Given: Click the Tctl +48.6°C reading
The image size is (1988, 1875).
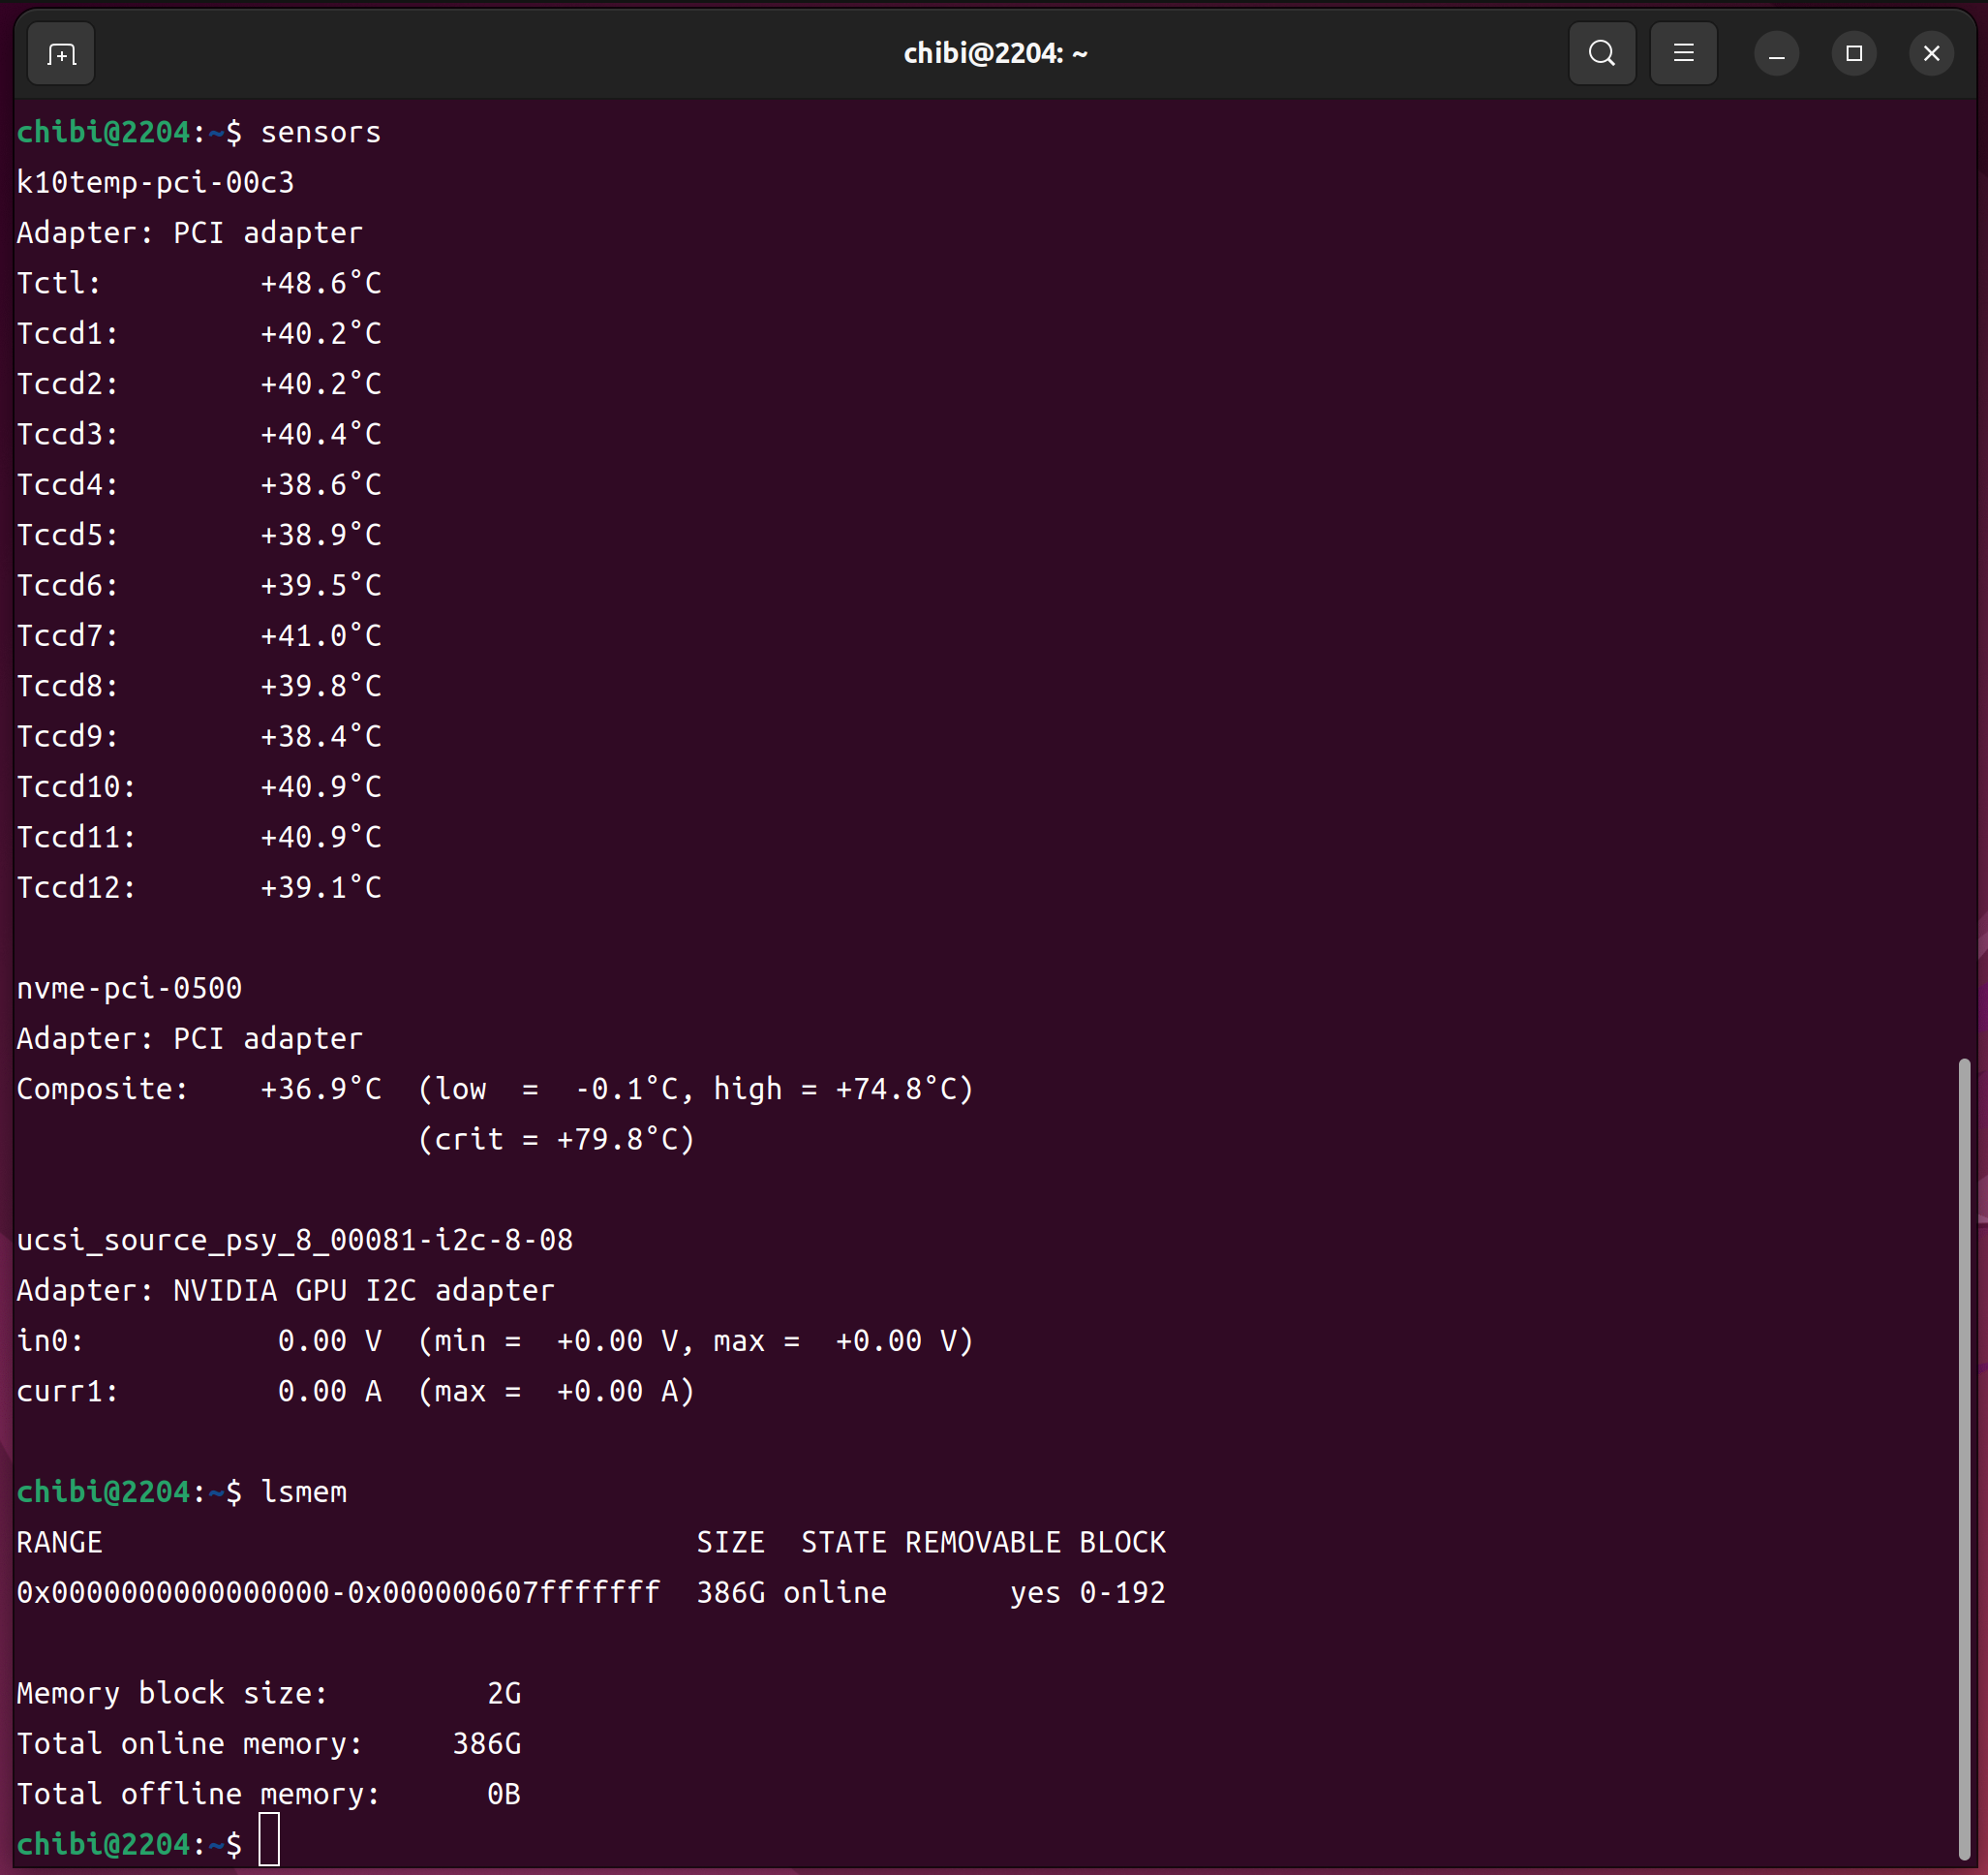Looking at the screenshot, I should pyautogui.click(x=320, y=284).
